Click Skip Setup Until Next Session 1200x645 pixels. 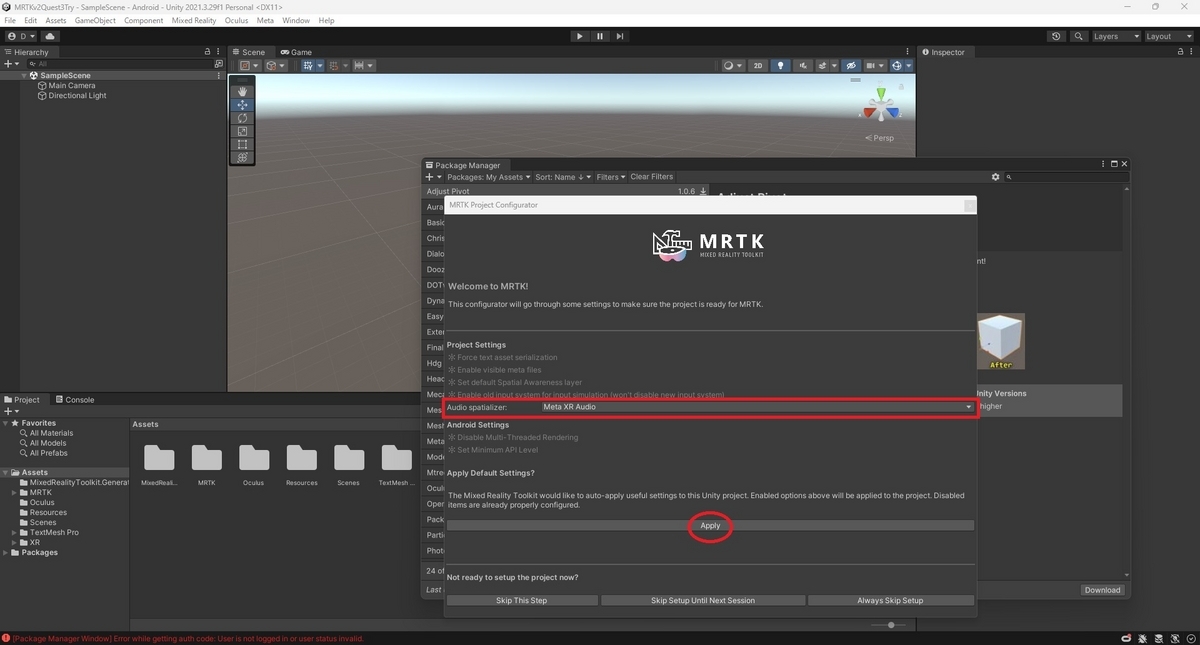(x=702, y=600)
